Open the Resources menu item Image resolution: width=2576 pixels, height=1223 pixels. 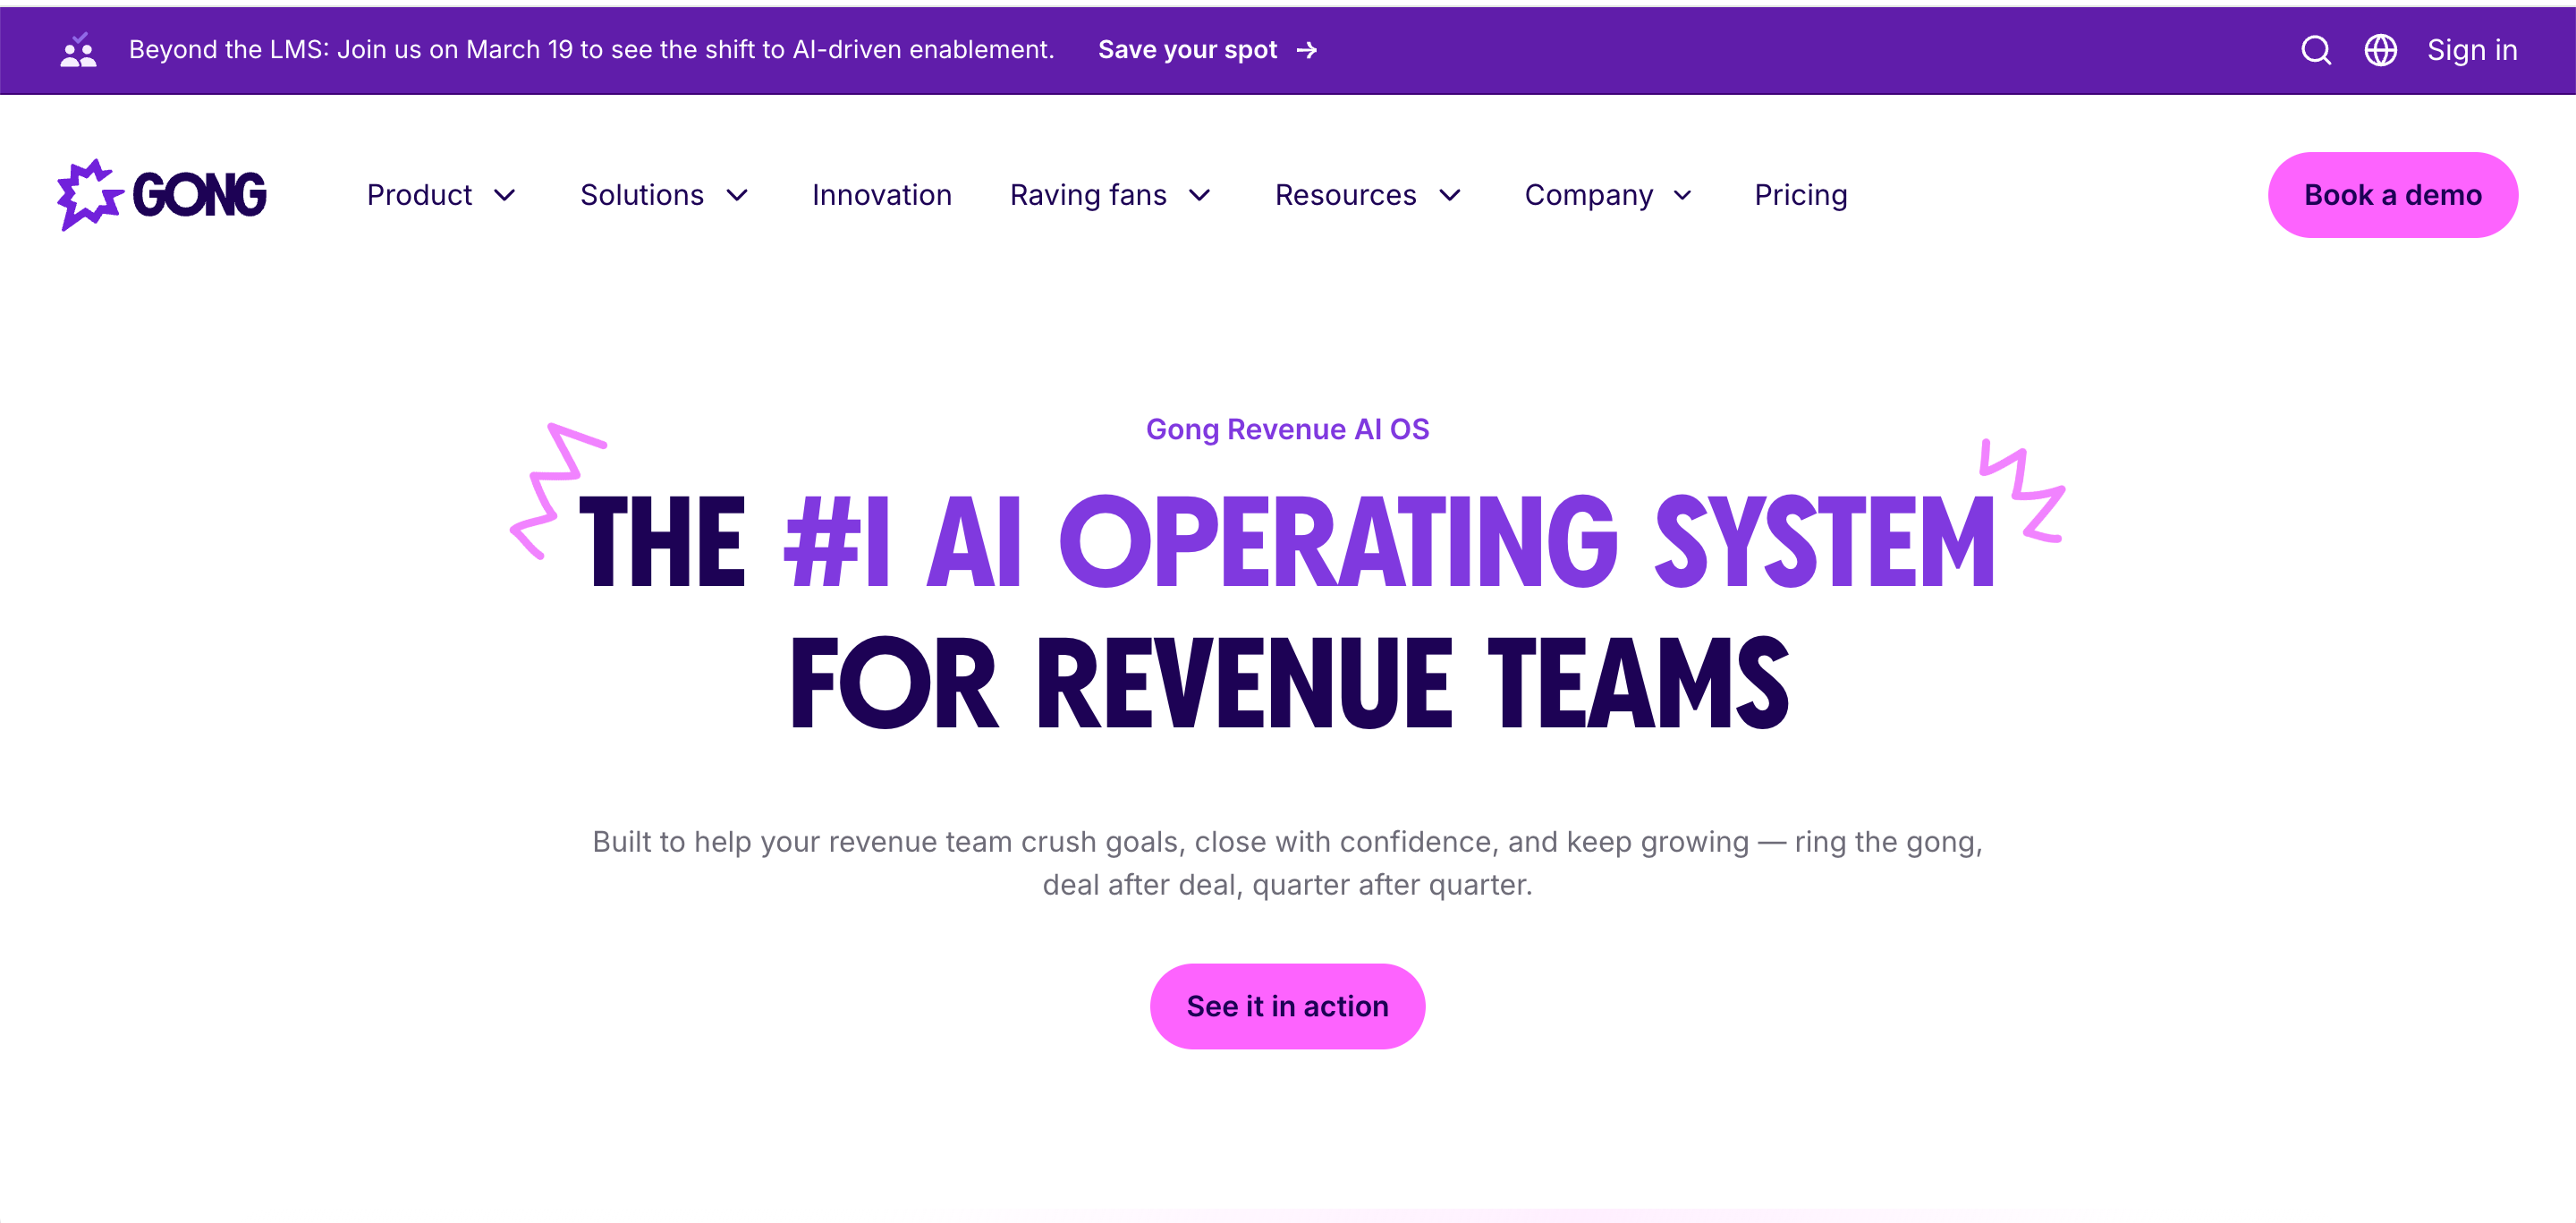(1345, 195)
